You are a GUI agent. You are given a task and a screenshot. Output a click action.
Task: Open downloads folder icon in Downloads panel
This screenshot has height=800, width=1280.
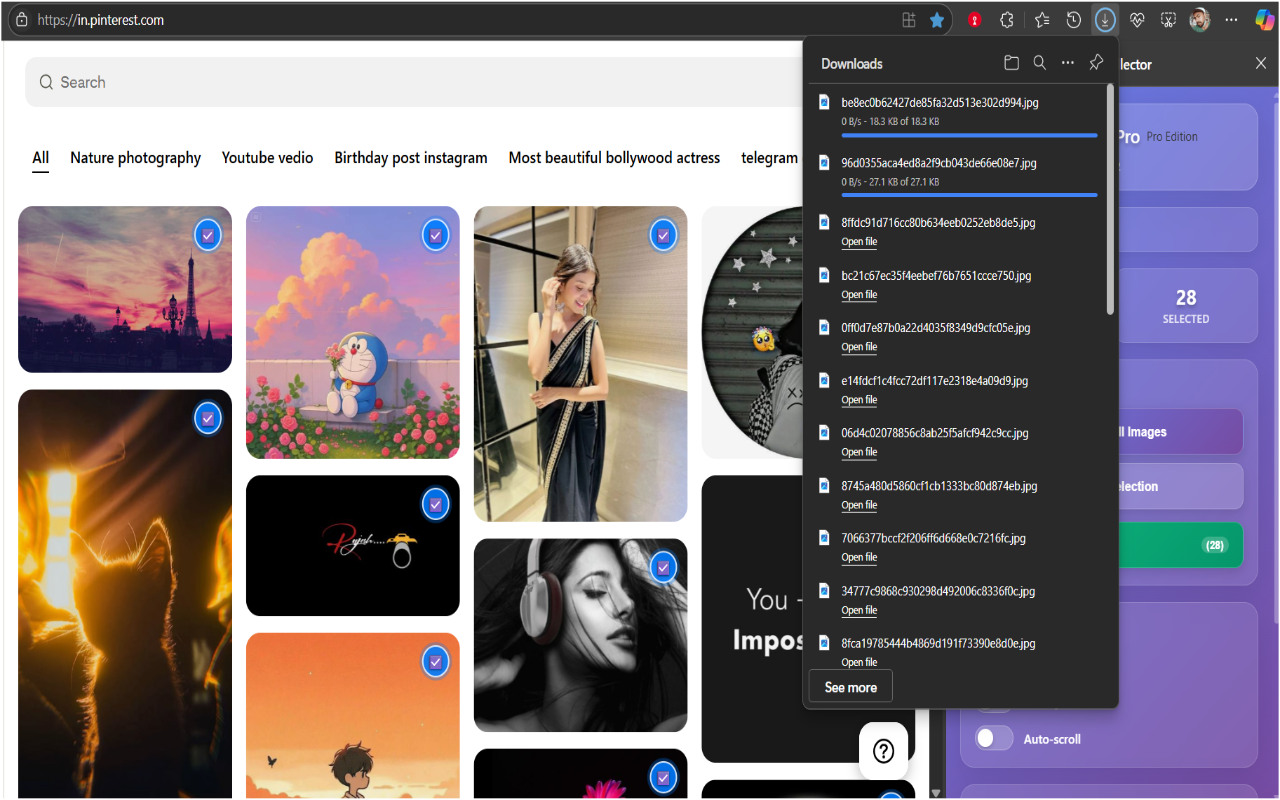point(1012,63)
